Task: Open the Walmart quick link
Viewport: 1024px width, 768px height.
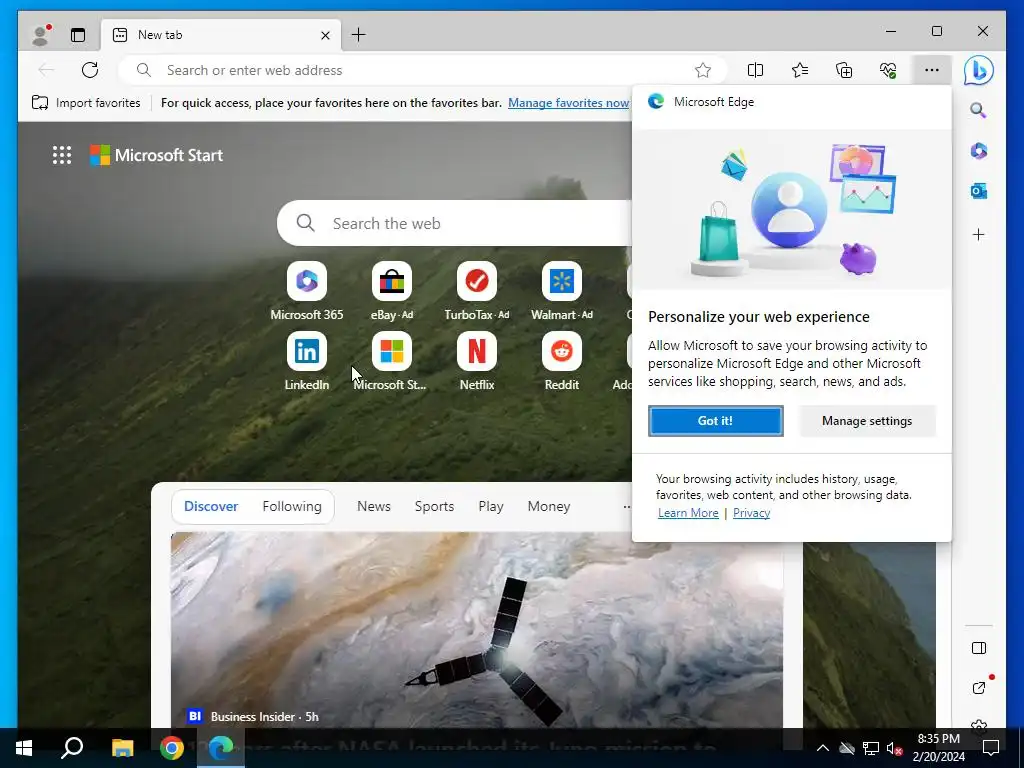Action: point(562,291)
